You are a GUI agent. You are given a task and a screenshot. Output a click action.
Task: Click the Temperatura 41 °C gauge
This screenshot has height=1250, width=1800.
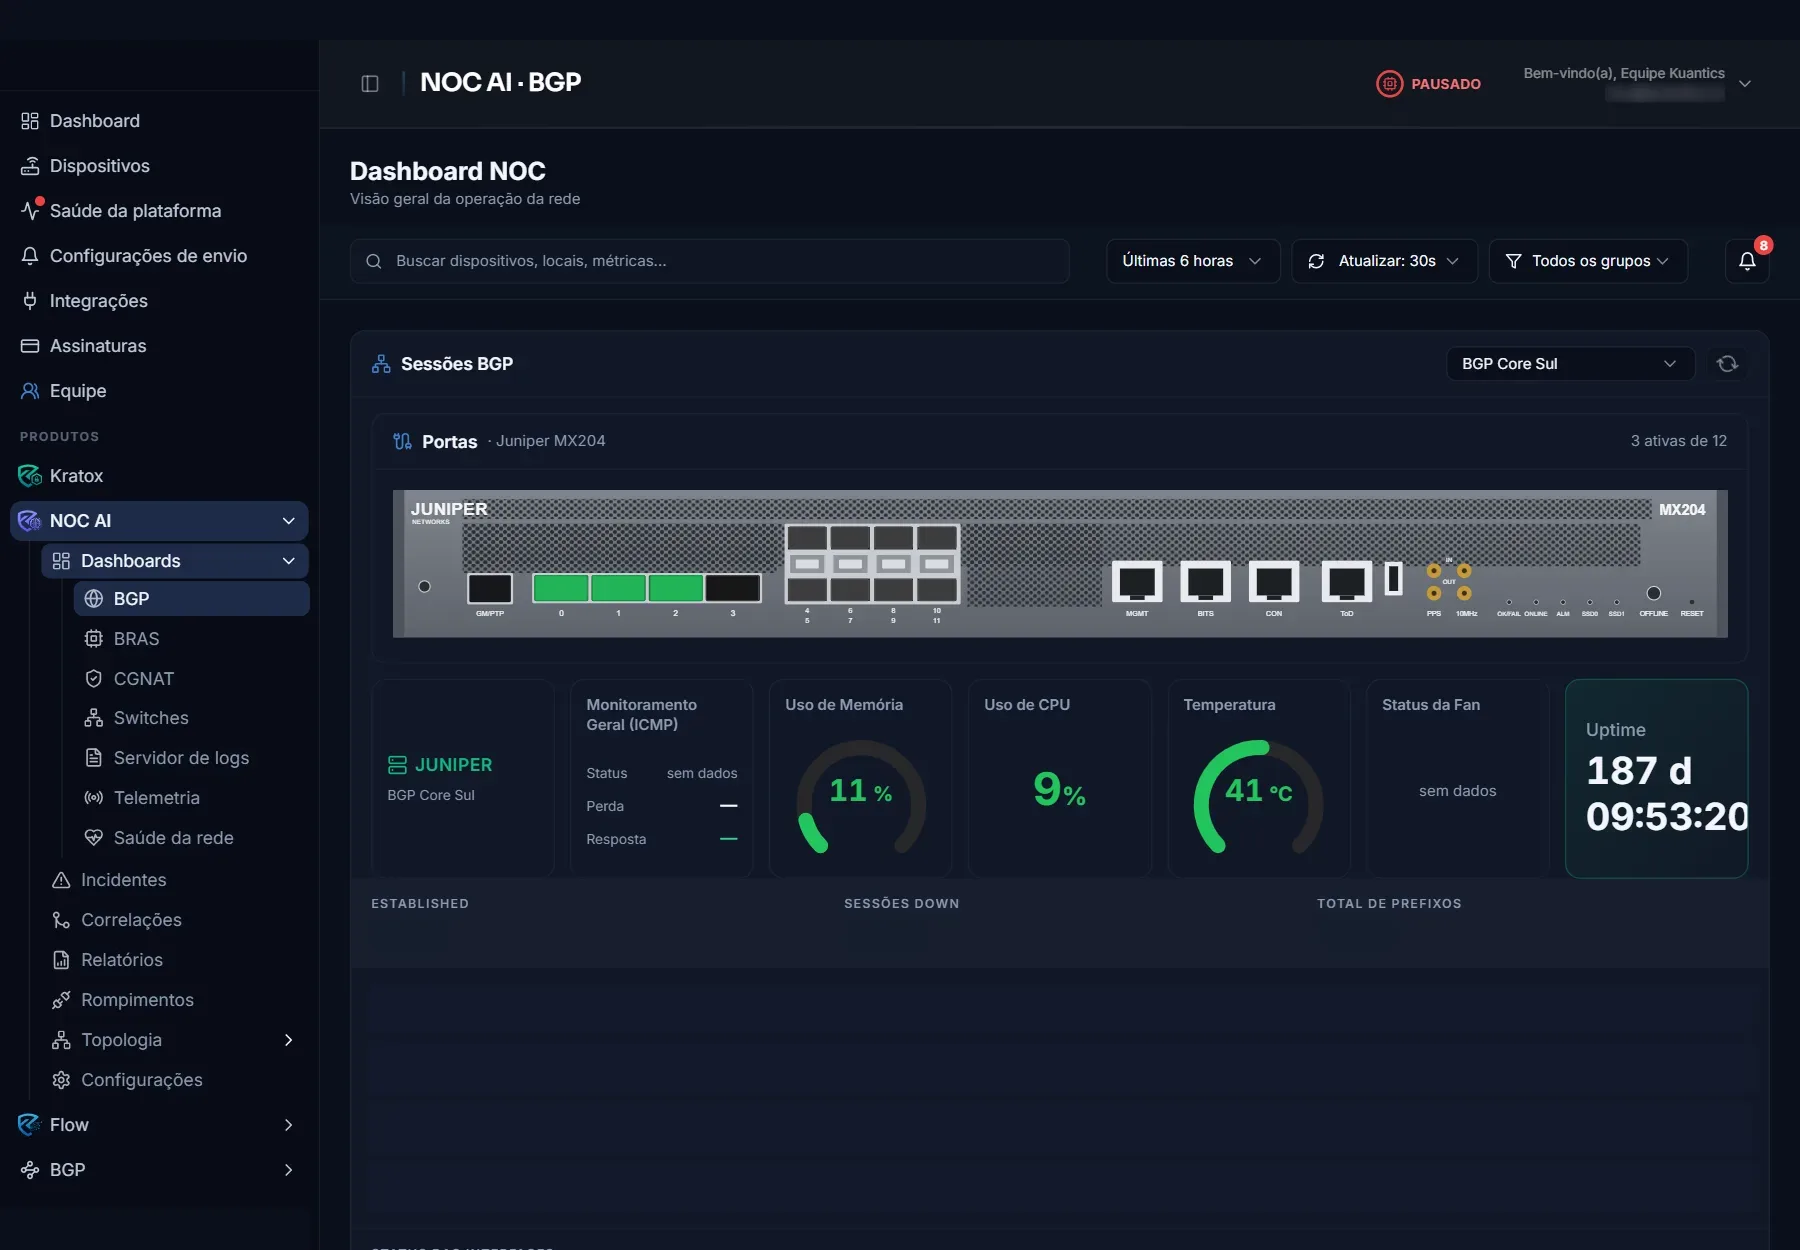1259,796
